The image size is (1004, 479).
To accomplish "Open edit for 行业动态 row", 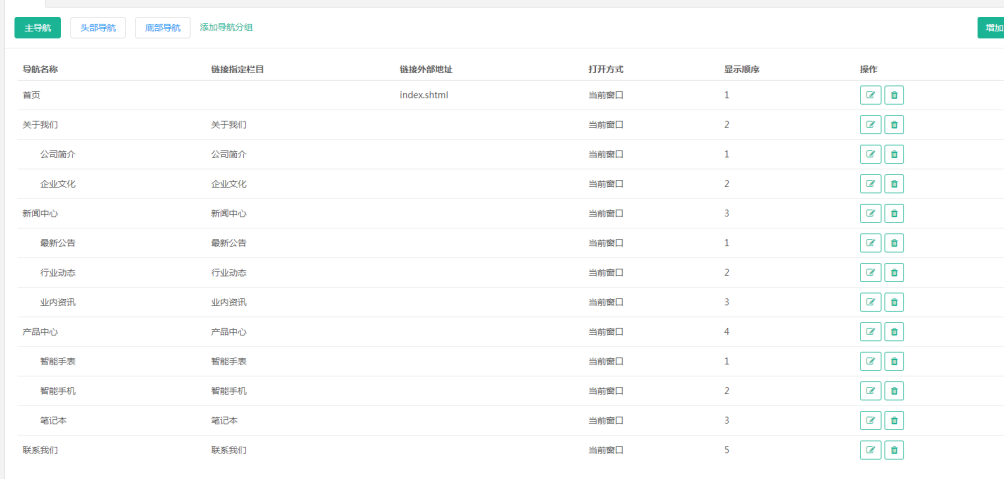I will [870, 273].
